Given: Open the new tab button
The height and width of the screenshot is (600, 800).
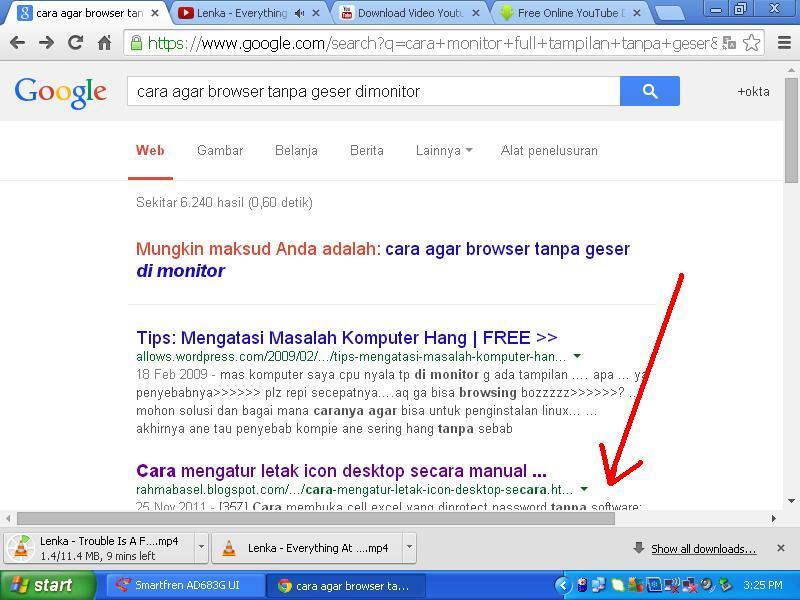Looking at the screenshot, I should [668, 14].
